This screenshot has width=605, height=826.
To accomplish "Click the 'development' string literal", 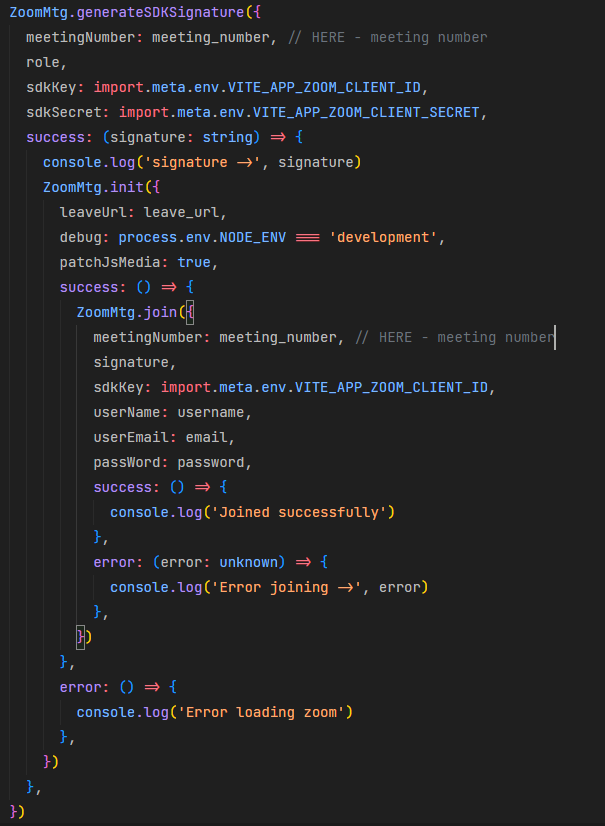I will click(x=383, y=237).
